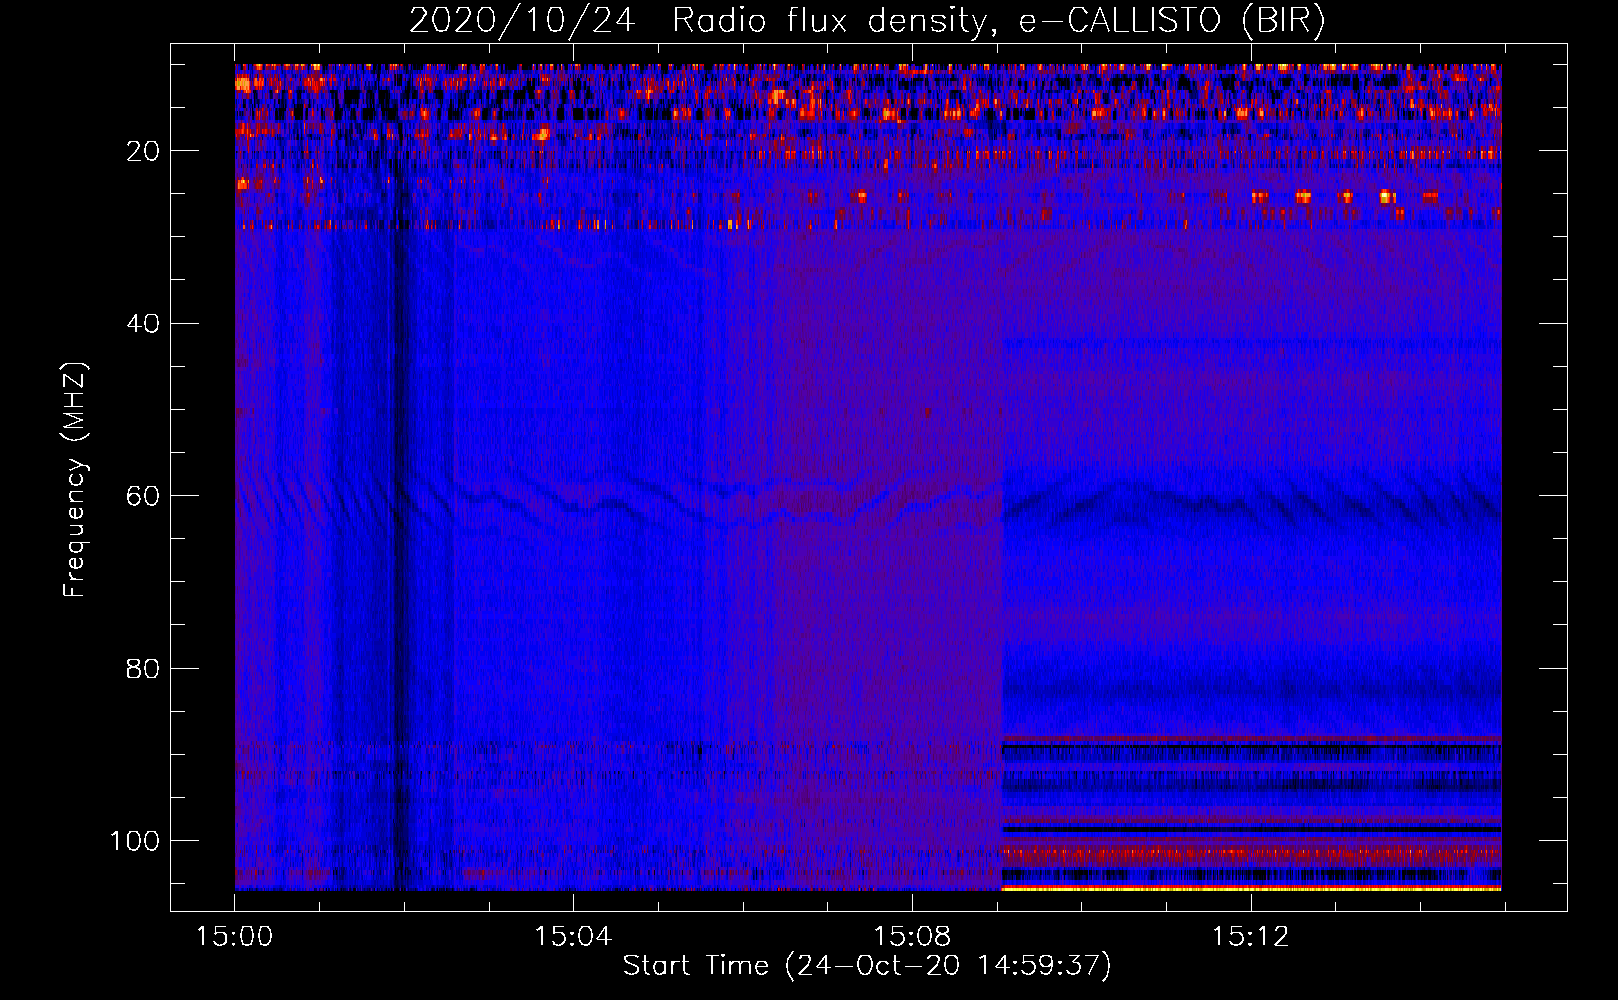Image resolution: width=1618 pixels, height=1000 pixels.
Task: Click the '40' frequency tick label
Action: (x=144, y=323)
